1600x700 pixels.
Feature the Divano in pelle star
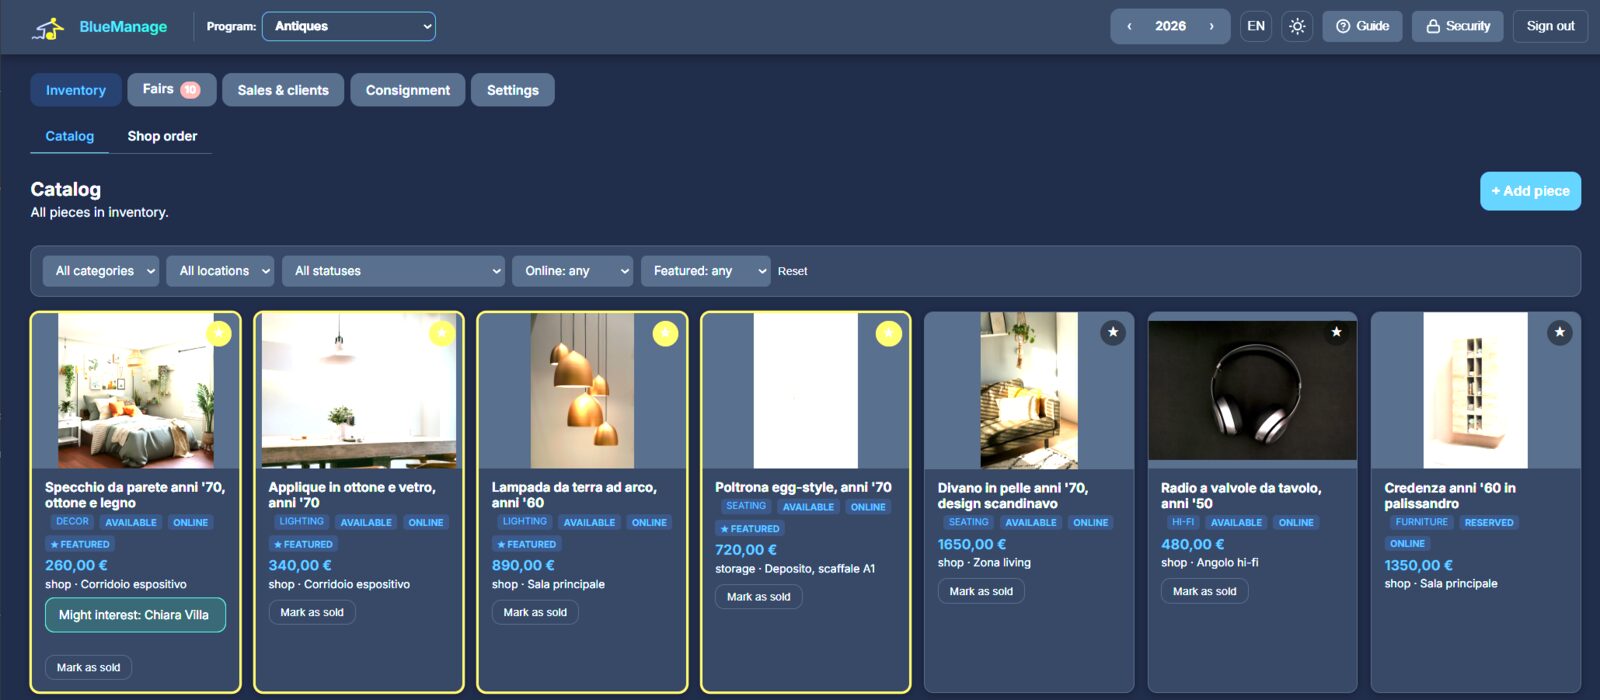1113,332
